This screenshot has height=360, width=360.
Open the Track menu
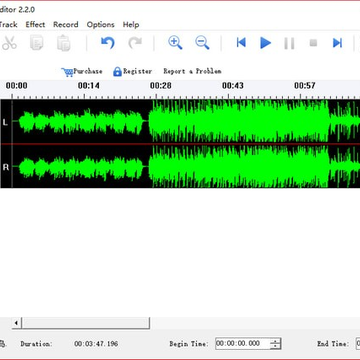(8, 25)
